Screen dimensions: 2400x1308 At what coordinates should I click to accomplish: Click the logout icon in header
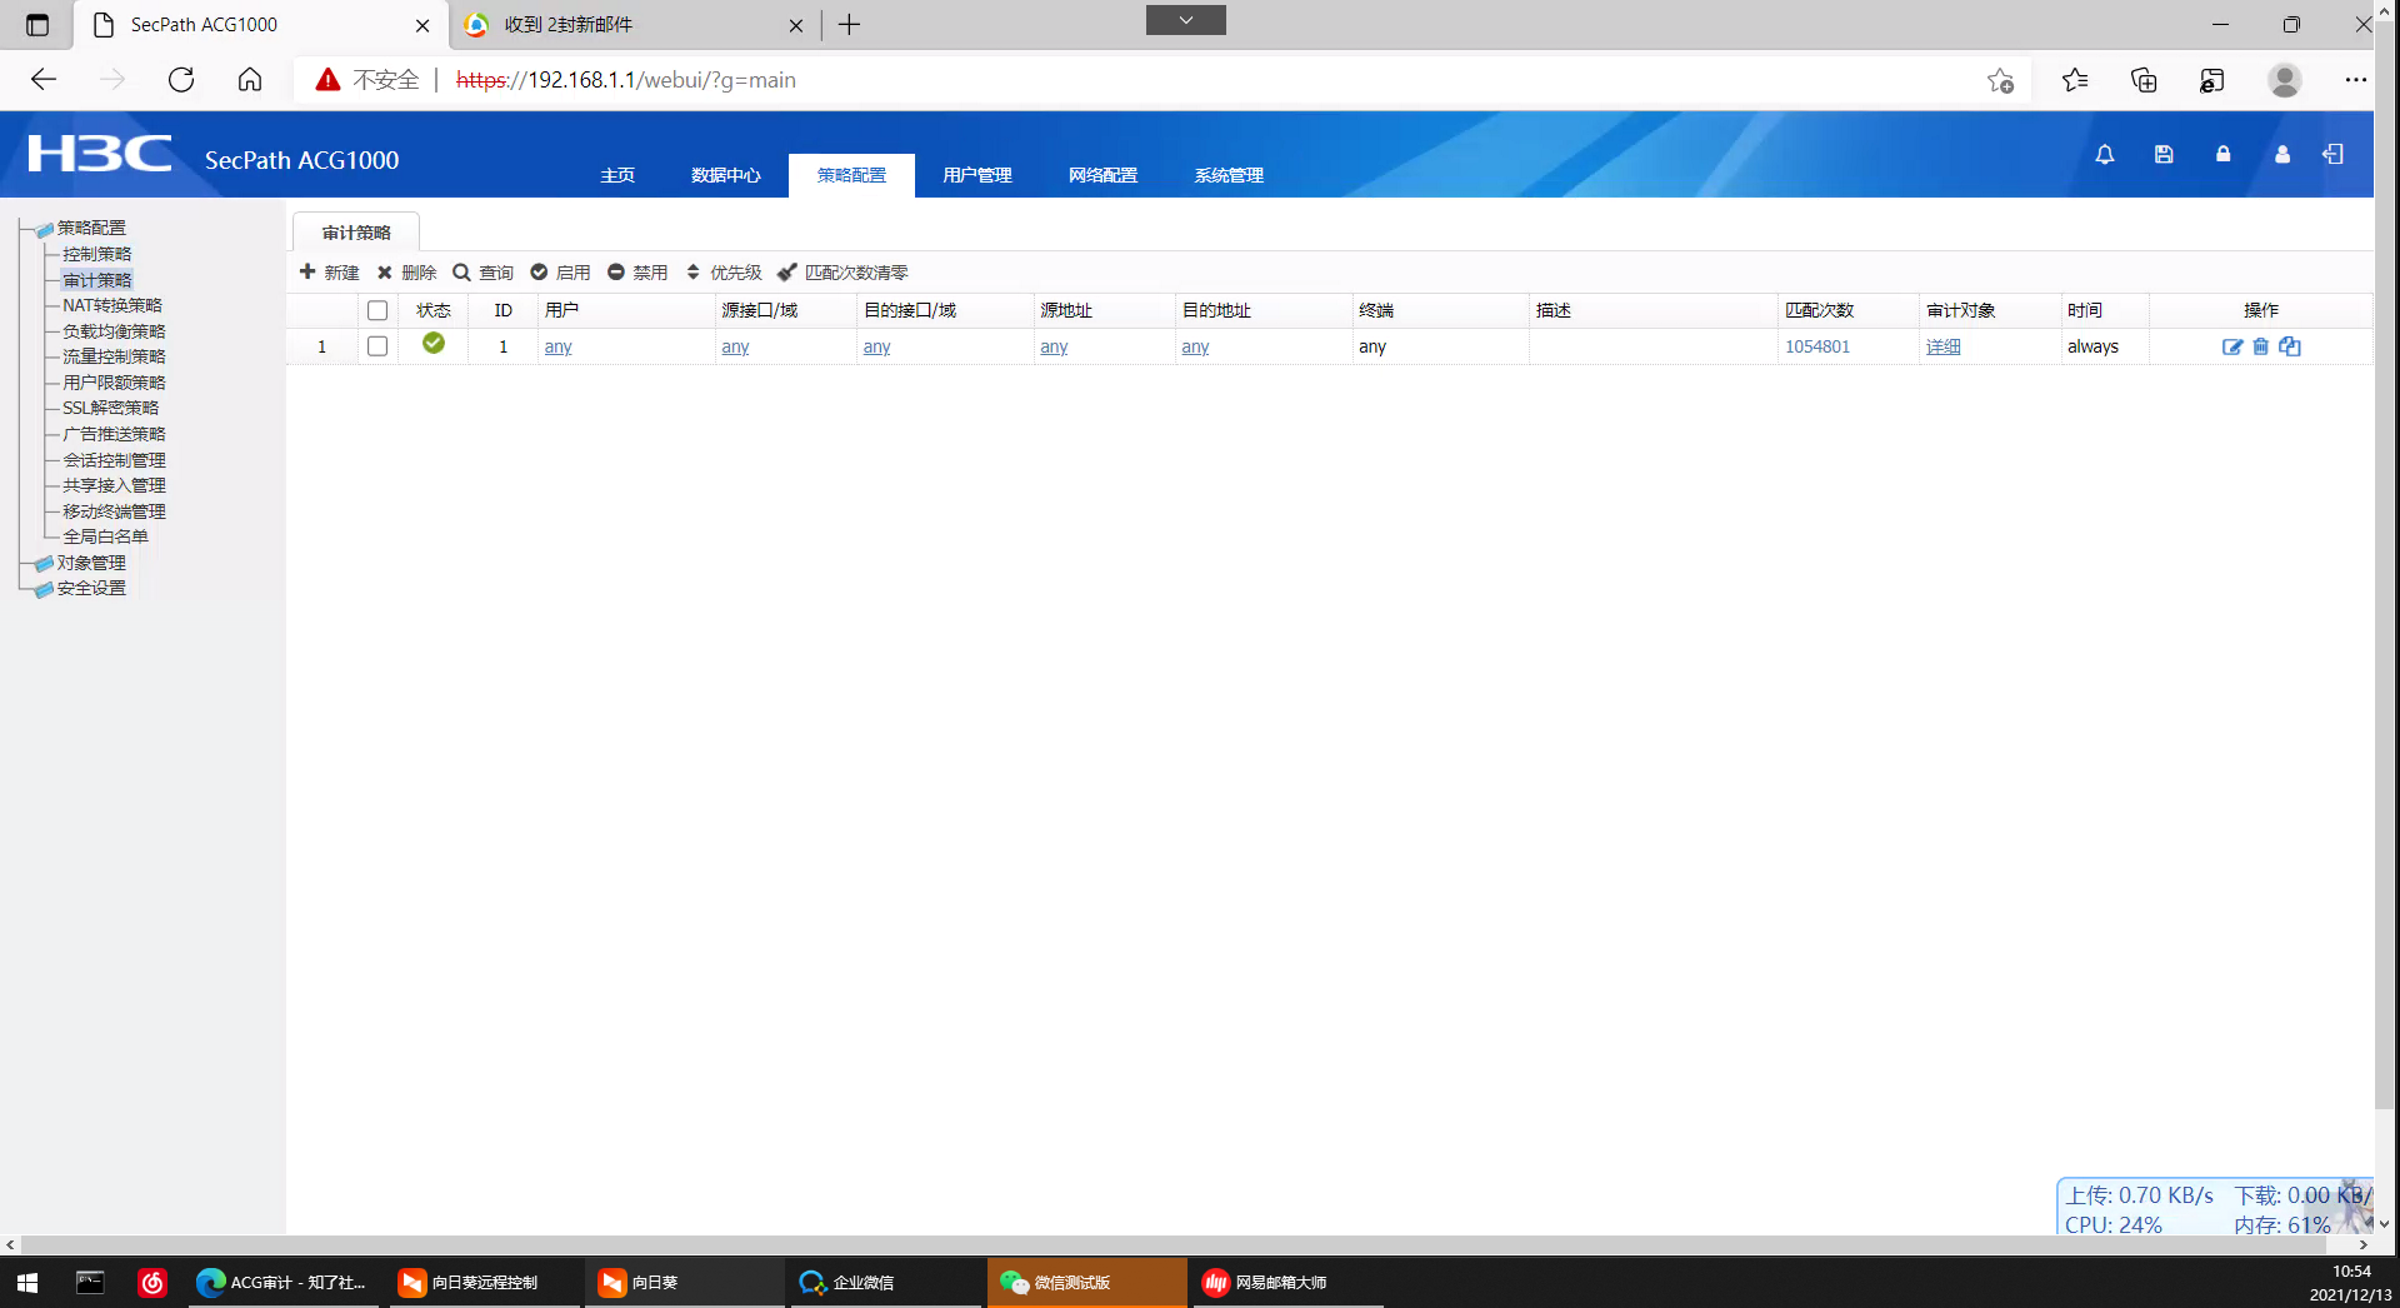click(x=2332, y=154)
